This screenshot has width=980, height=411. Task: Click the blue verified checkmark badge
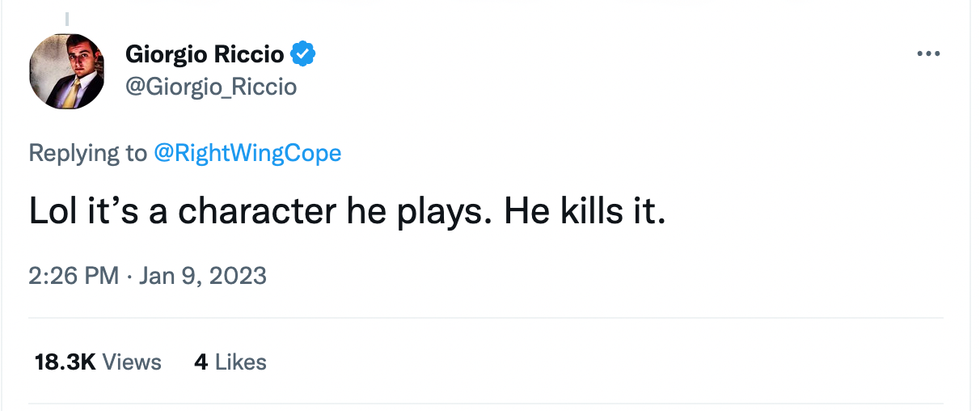click(304, 54)
